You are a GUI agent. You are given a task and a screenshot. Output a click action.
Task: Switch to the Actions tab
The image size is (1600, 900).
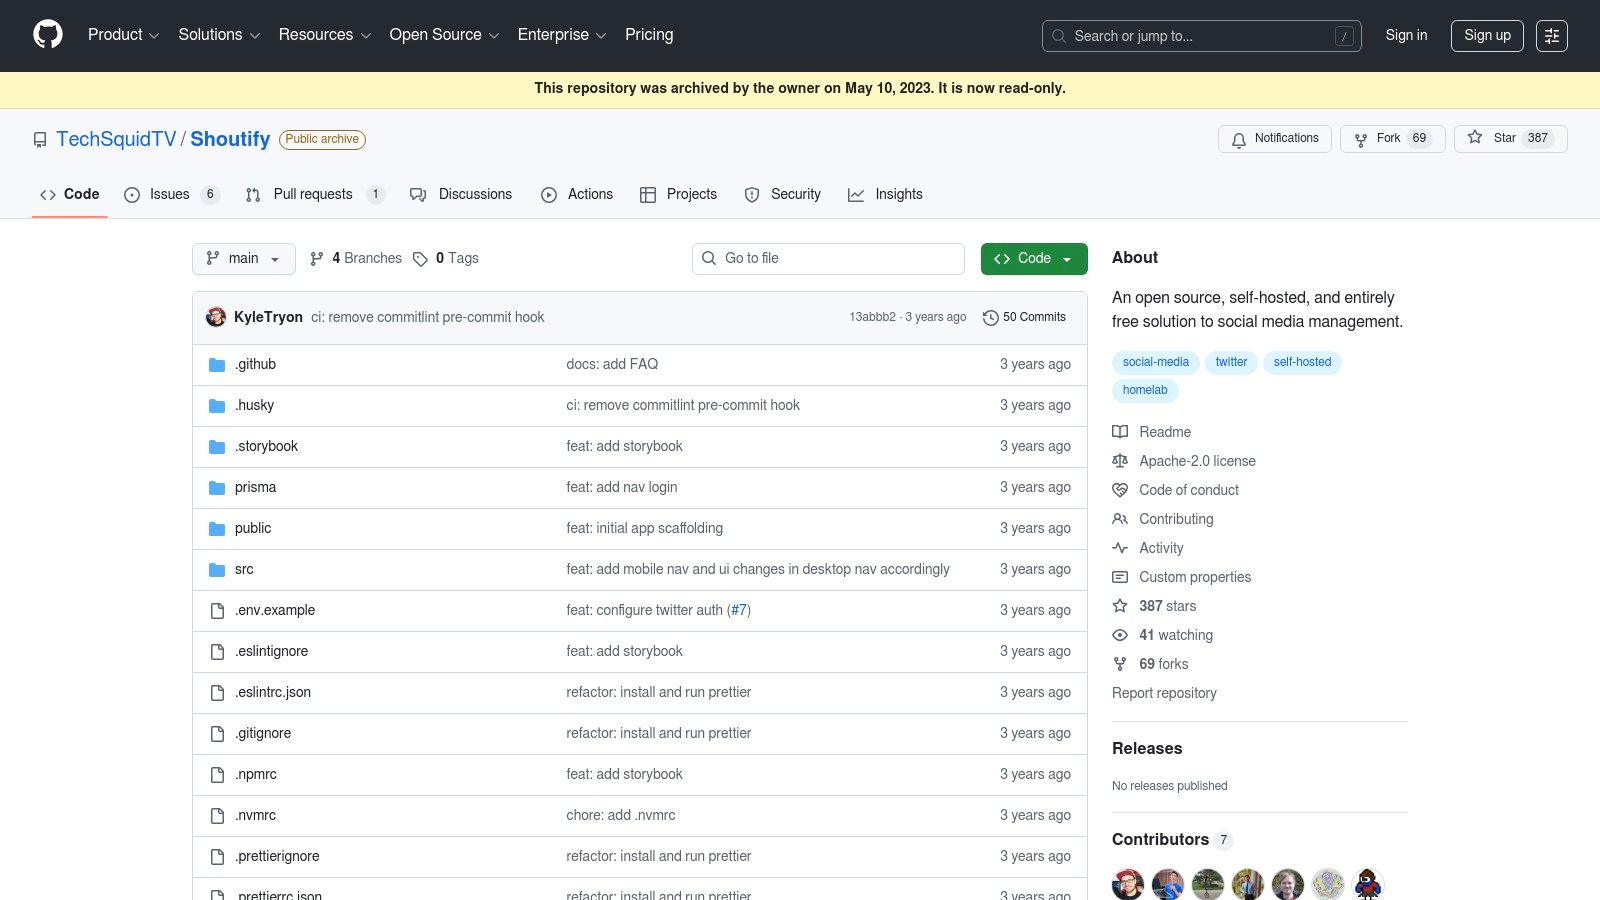577,195
